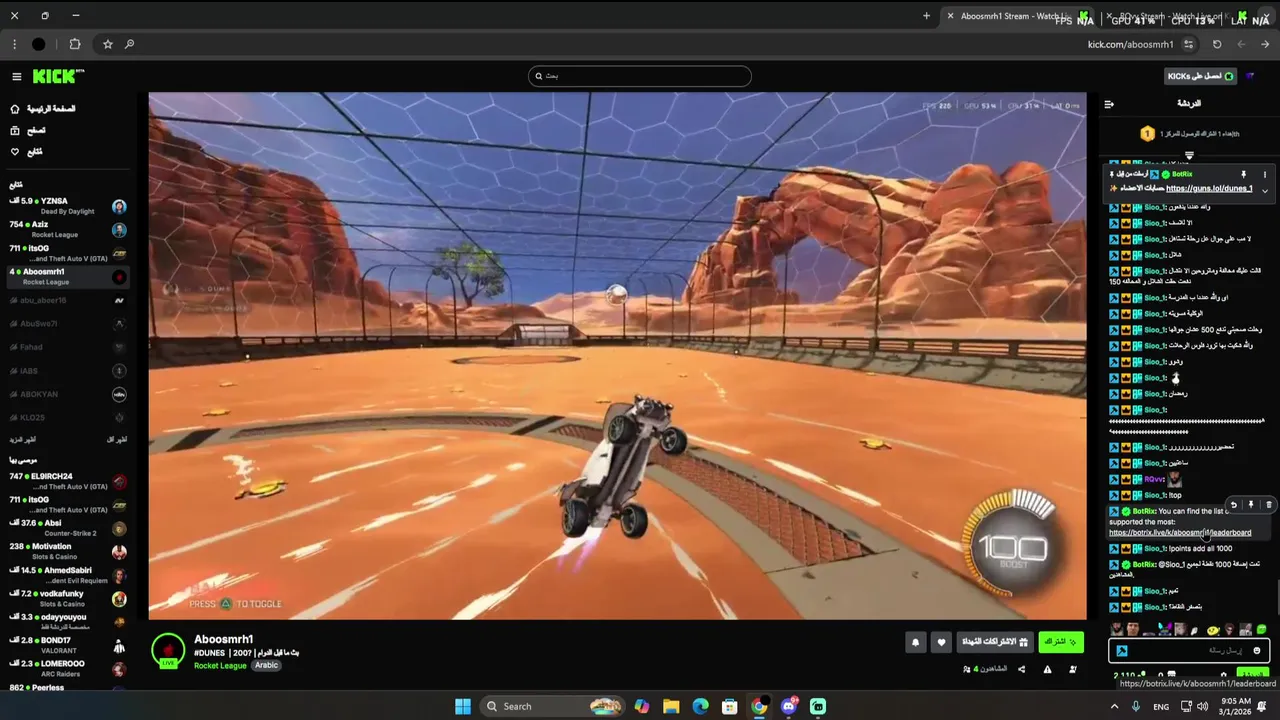Image resolution: width=1280 pixels, height=720 pixels.
Task: Click the moderator badge in chat input
Action: pyautogui.click(x=1122, y=650)
